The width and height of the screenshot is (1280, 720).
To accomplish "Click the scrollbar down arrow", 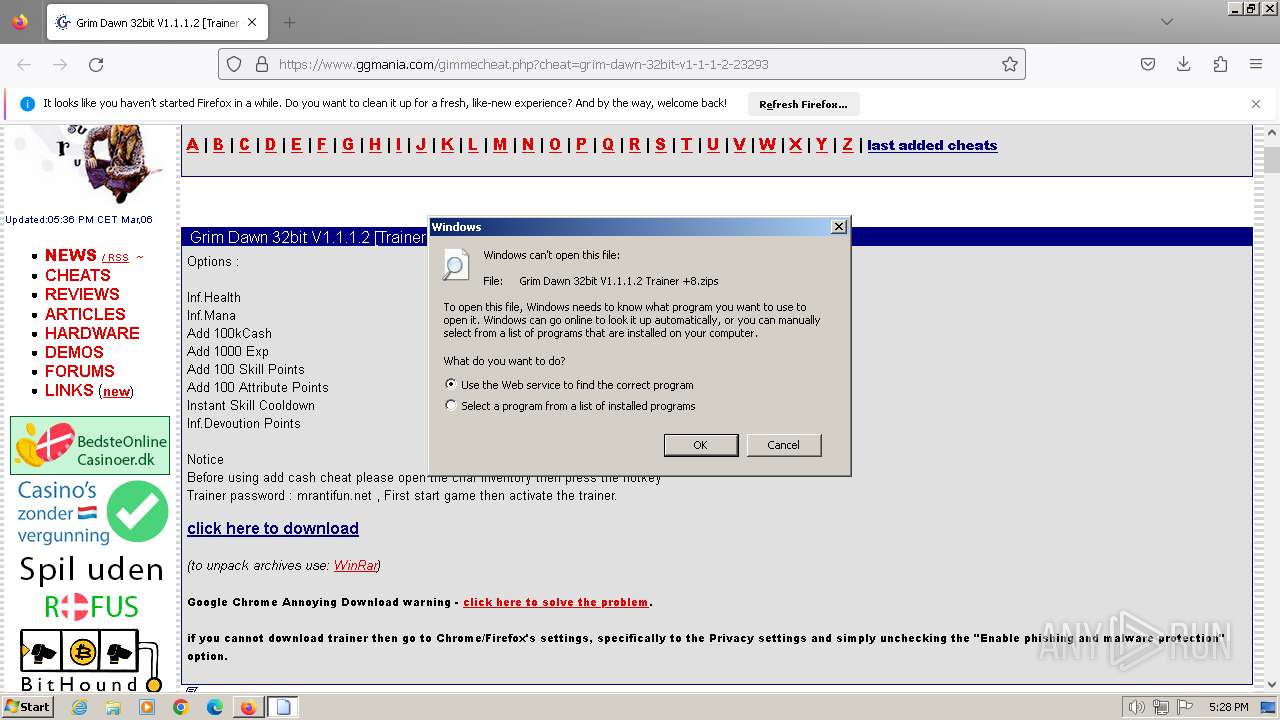I will [x=1271, y=685].
